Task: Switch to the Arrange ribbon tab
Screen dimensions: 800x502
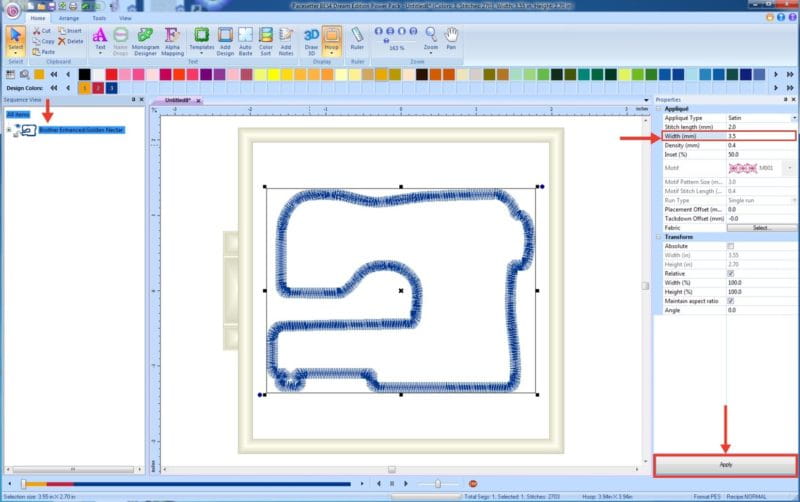Action: 69,18
